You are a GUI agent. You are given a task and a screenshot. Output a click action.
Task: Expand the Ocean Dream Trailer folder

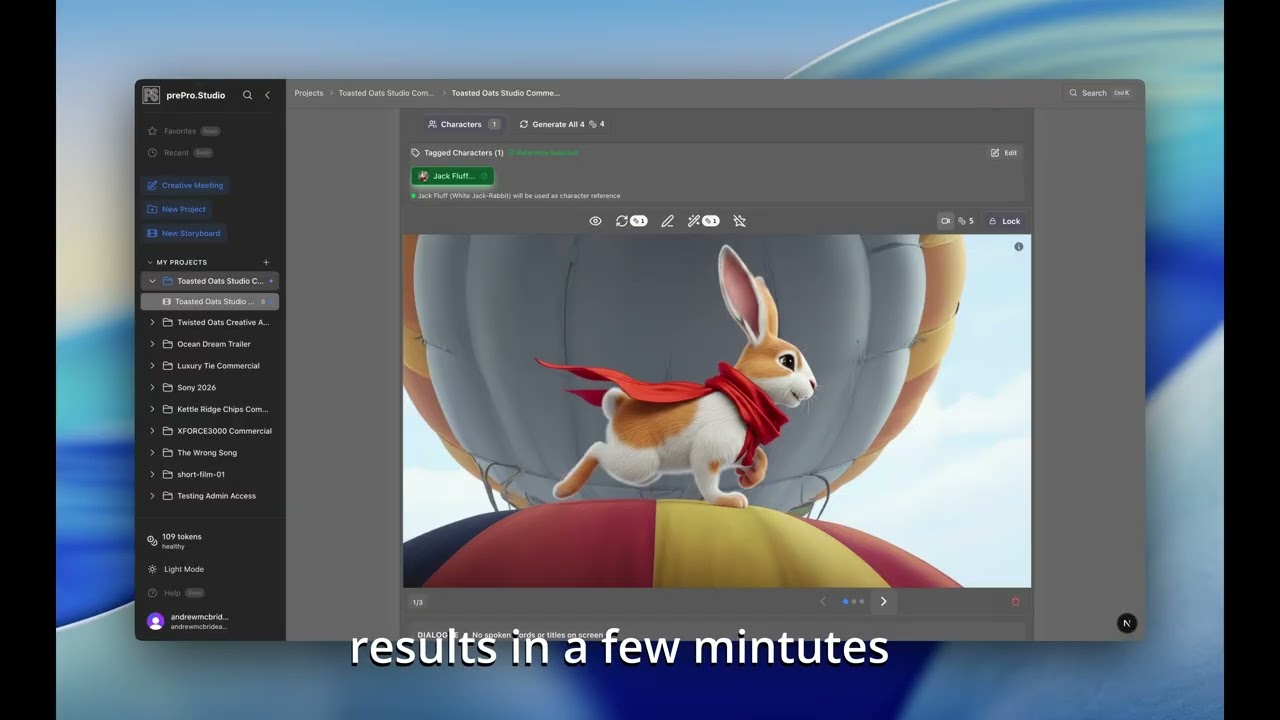(x=152, y=344)
